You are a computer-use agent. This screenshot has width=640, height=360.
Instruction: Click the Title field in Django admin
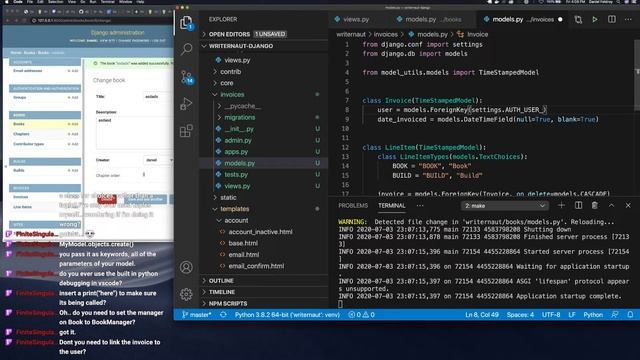point(158,97)
